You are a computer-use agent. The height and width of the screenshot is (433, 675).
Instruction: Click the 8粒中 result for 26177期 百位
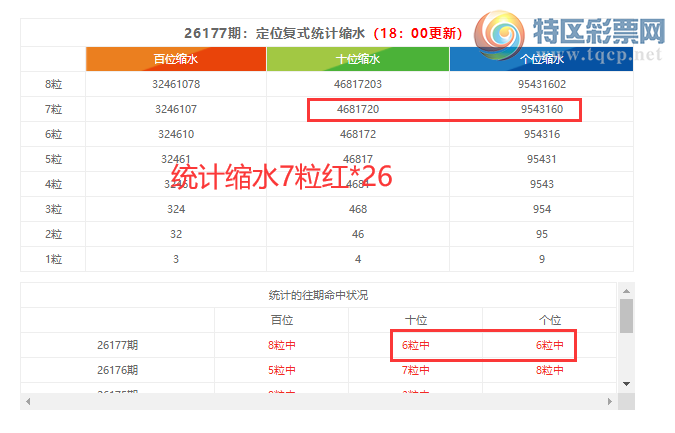[x=282, y=345]
